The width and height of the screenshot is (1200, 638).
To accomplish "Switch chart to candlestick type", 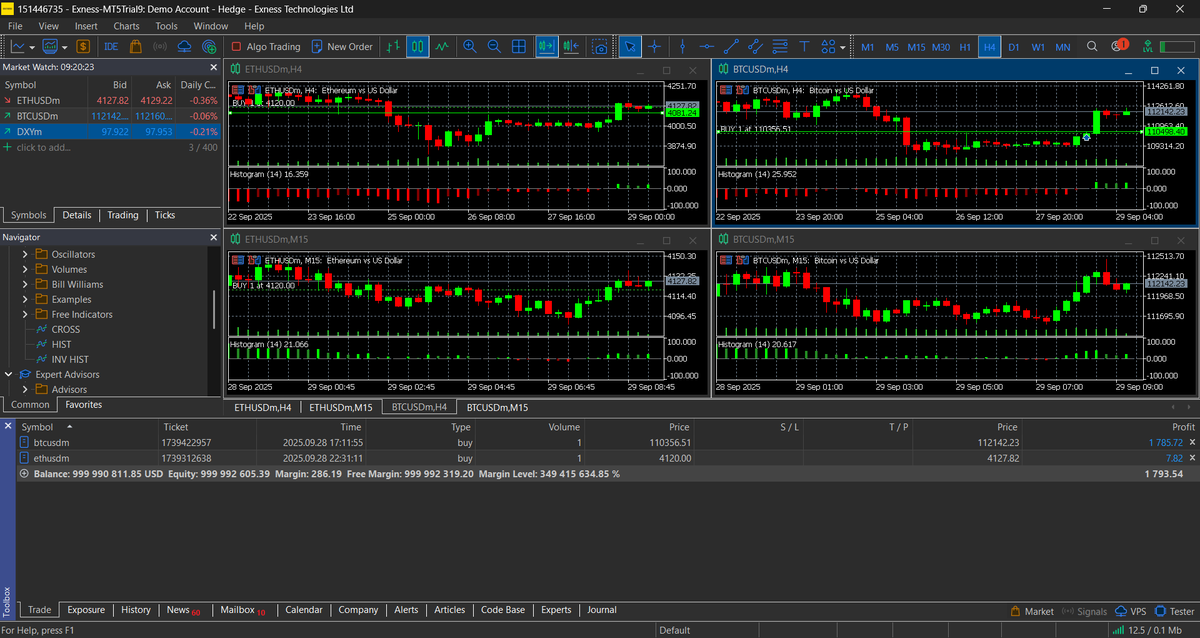I will [418, 46].
